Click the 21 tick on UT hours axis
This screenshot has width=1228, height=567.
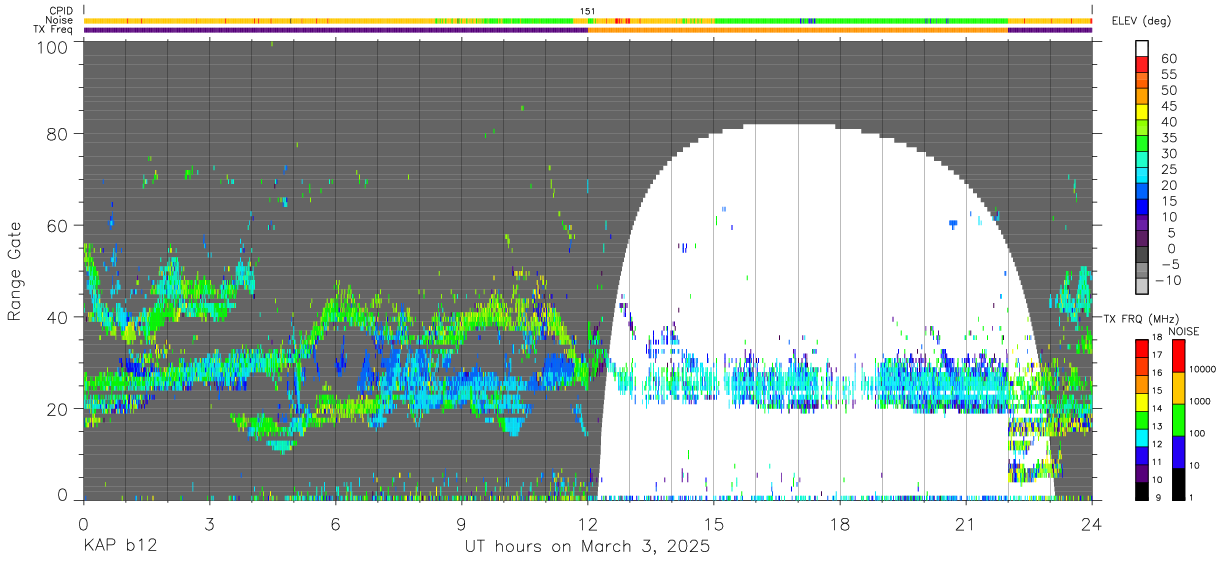point(966,524)
